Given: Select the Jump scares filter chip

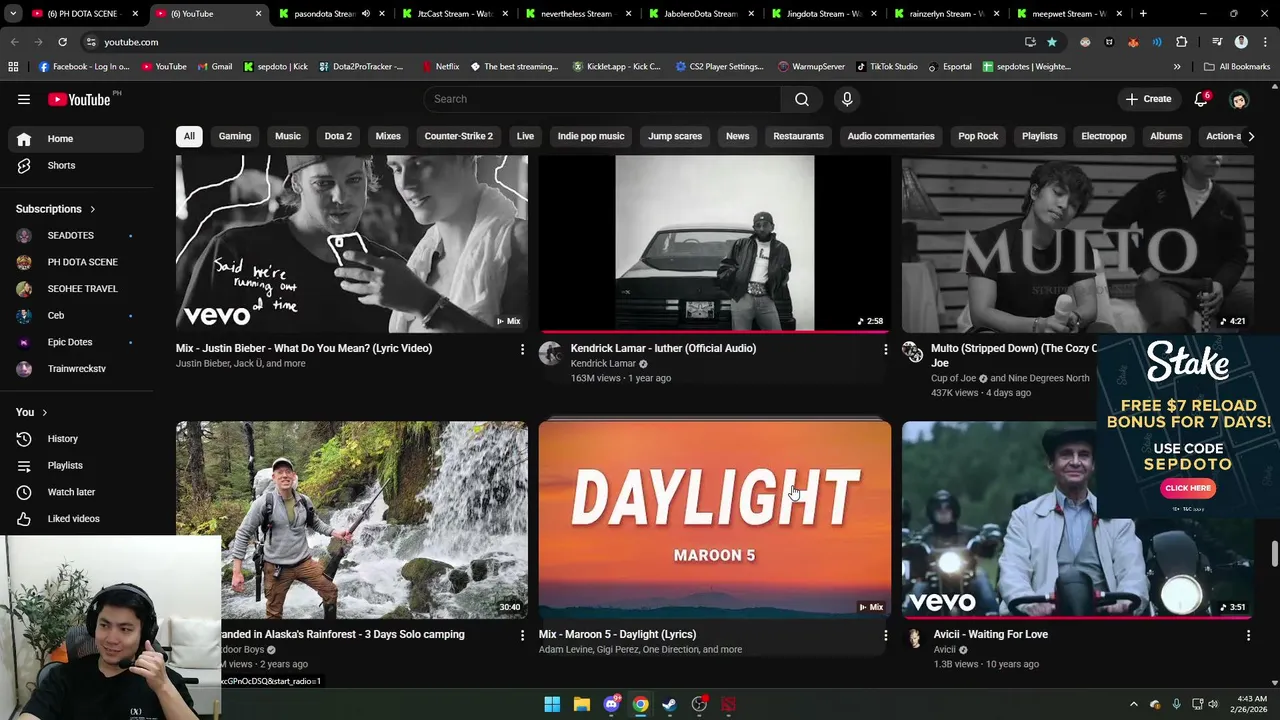Looking at the screenshot, I should pos(675,136).
